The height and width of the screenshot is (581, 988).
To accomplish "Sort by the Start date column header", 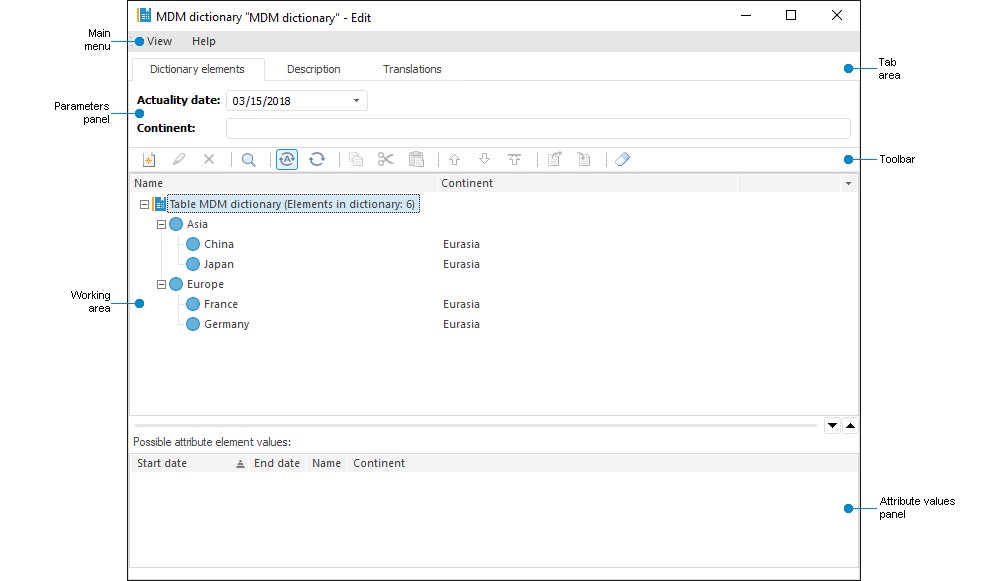I will 190,463.
